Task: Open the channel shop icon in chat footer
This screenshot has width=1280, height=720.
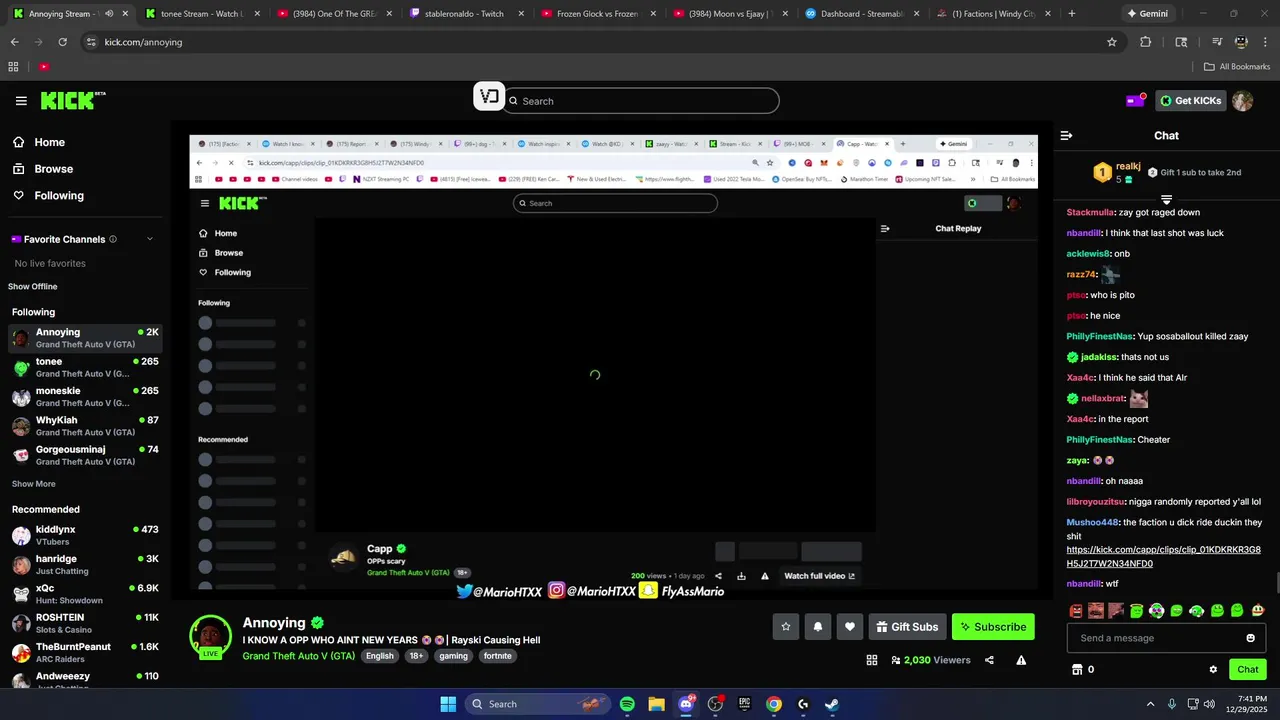Action: (1077, 670)
